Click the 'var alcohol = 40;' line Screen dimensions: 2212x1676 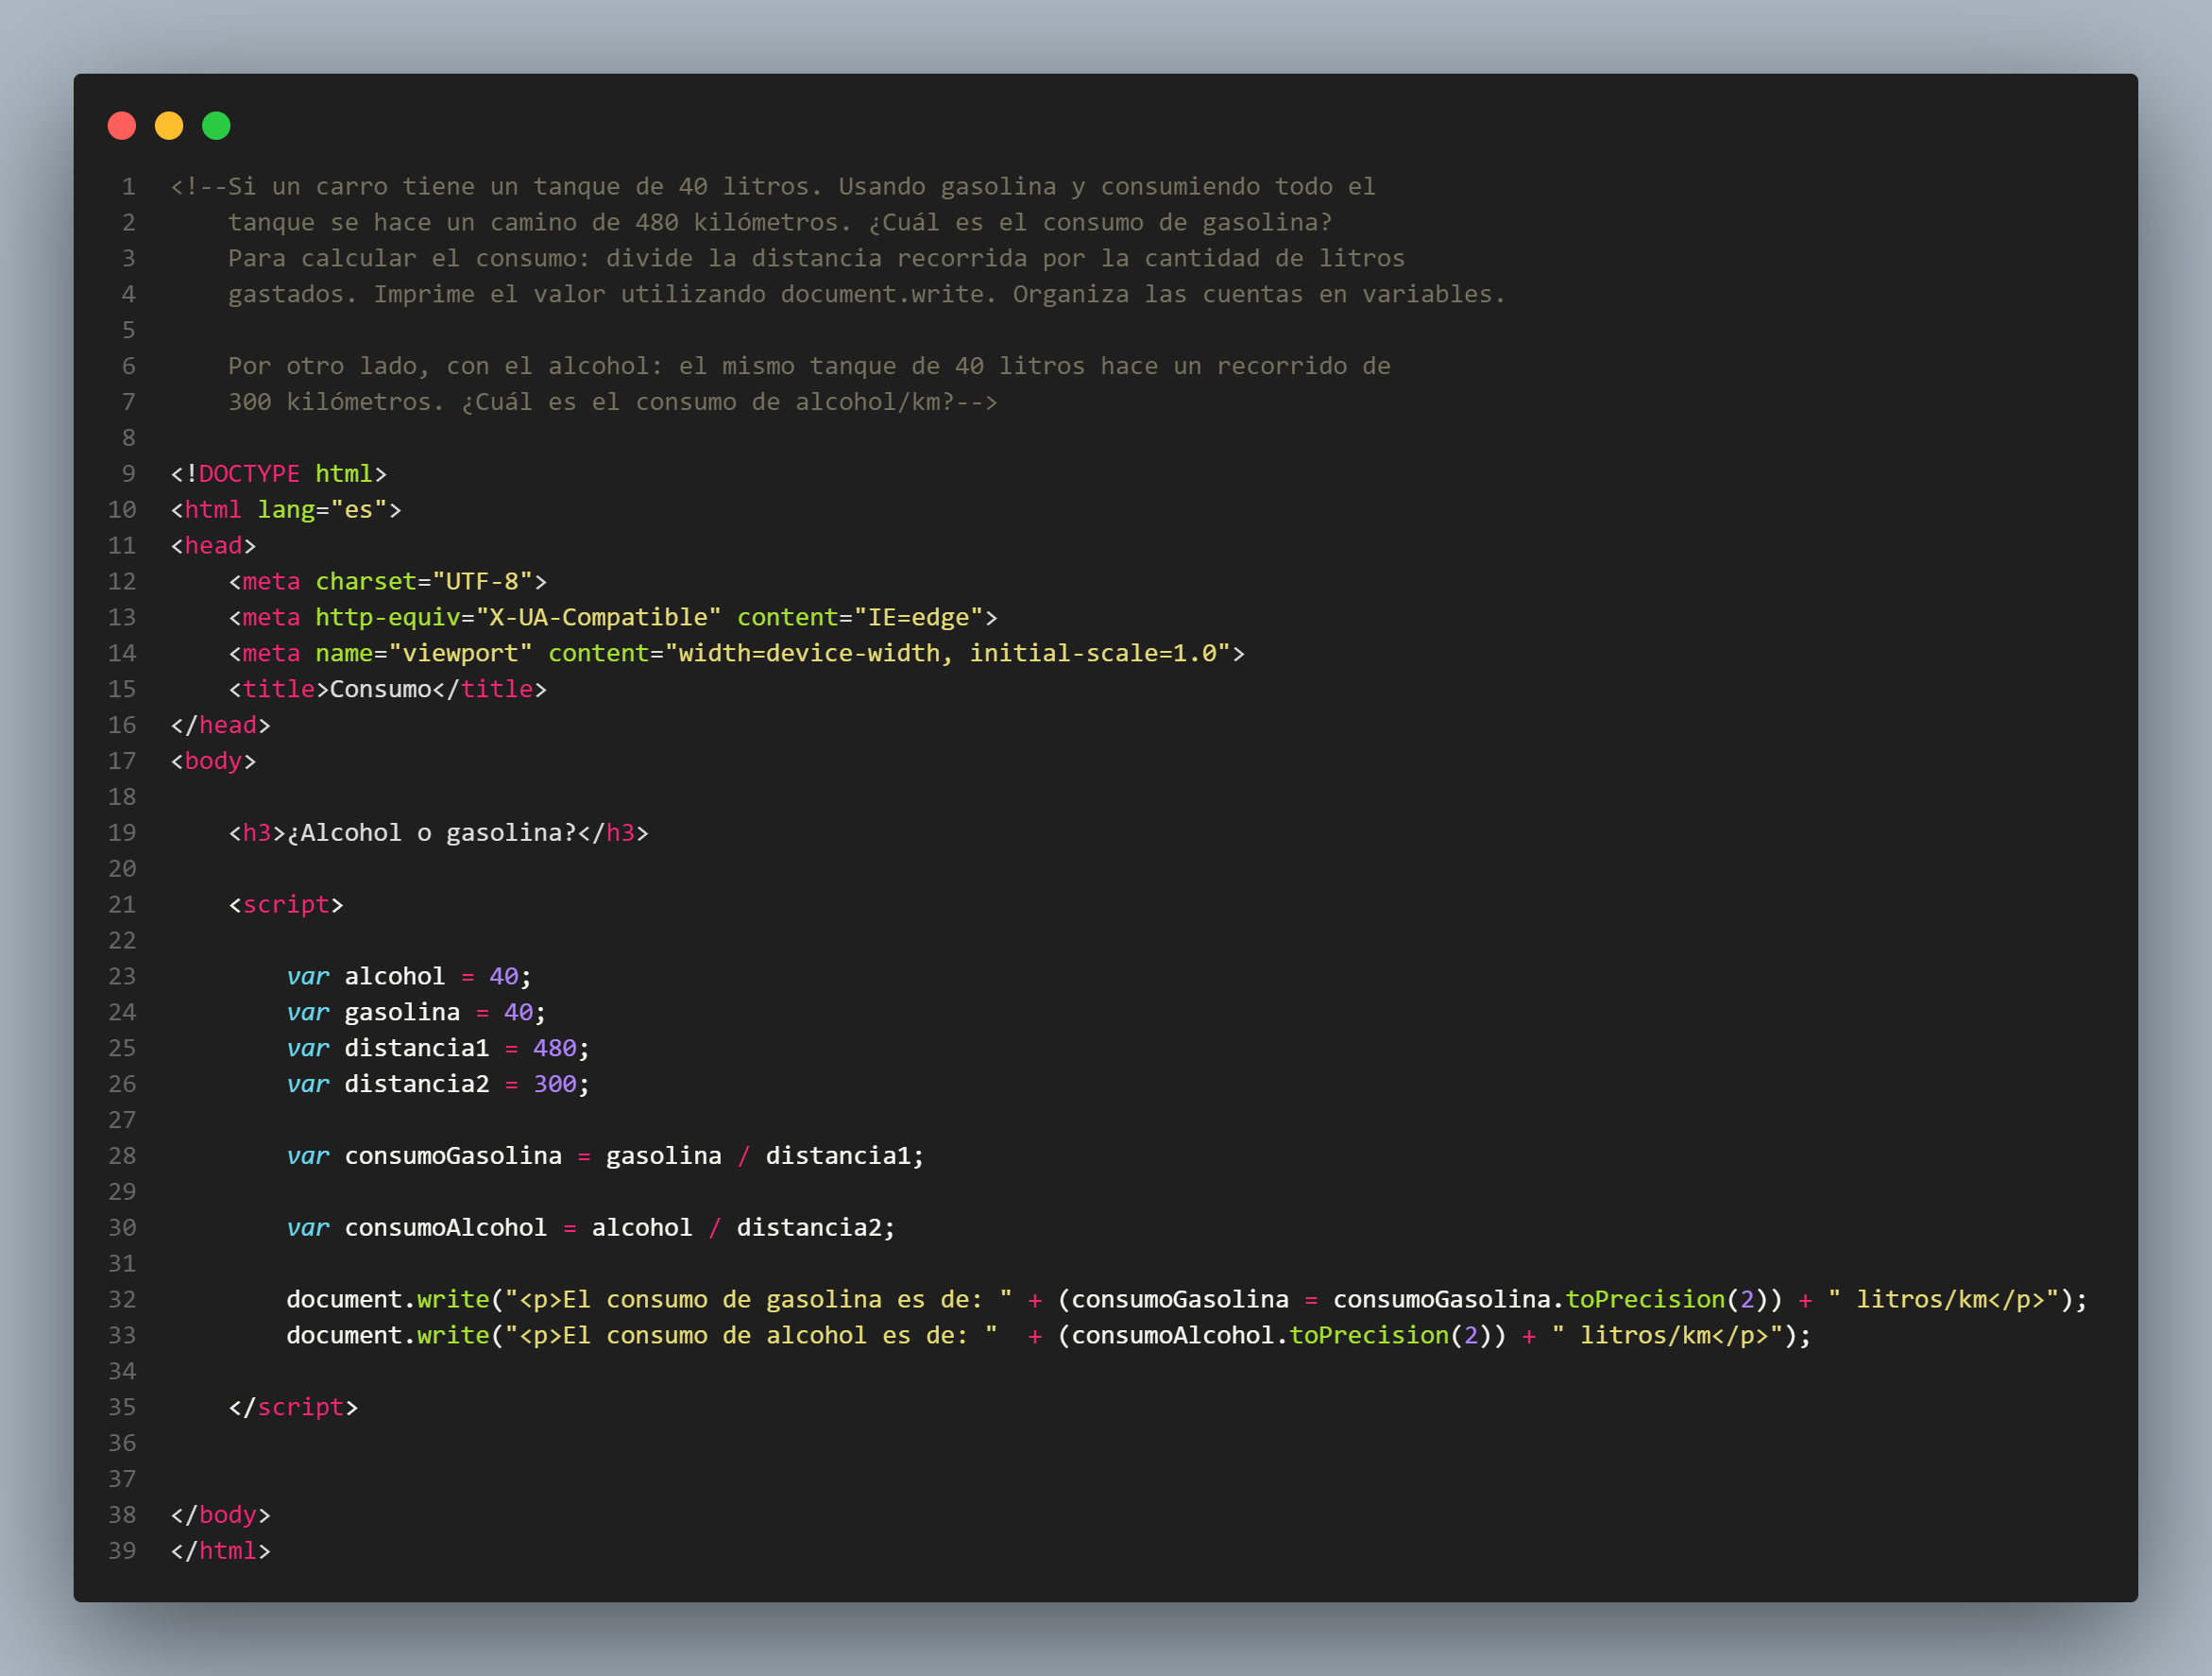click(409, 977)
